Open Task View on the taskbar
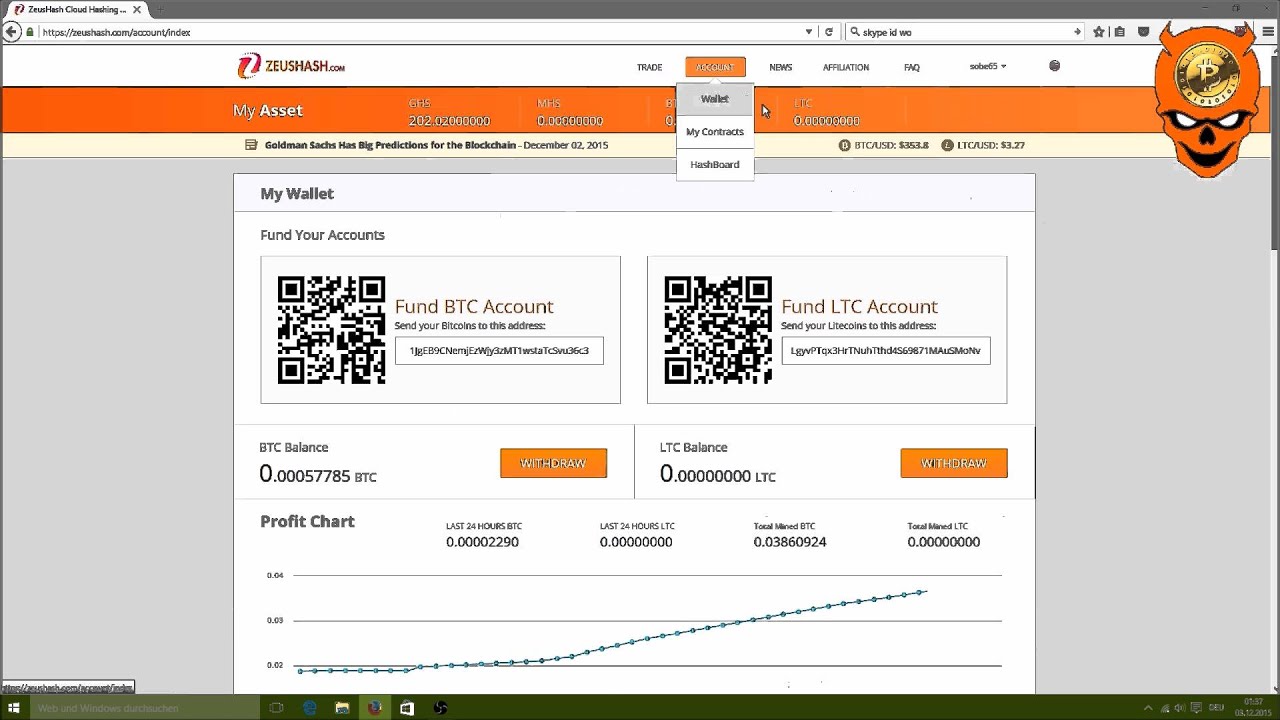This screenshot has width=1280, height=720. [277, 708]
